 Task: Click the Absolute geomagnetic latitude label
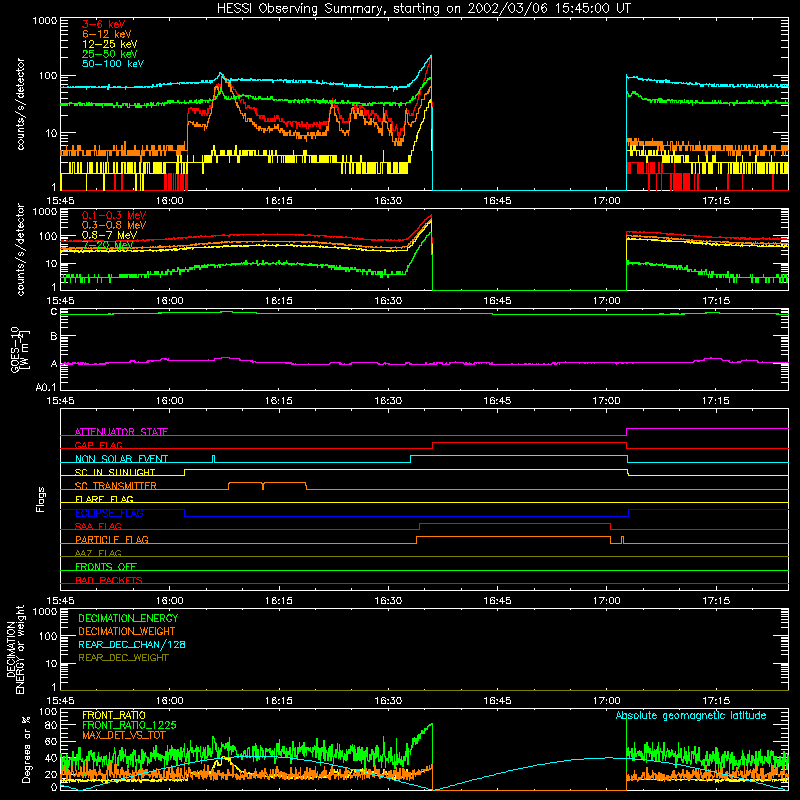coord(691,715)
